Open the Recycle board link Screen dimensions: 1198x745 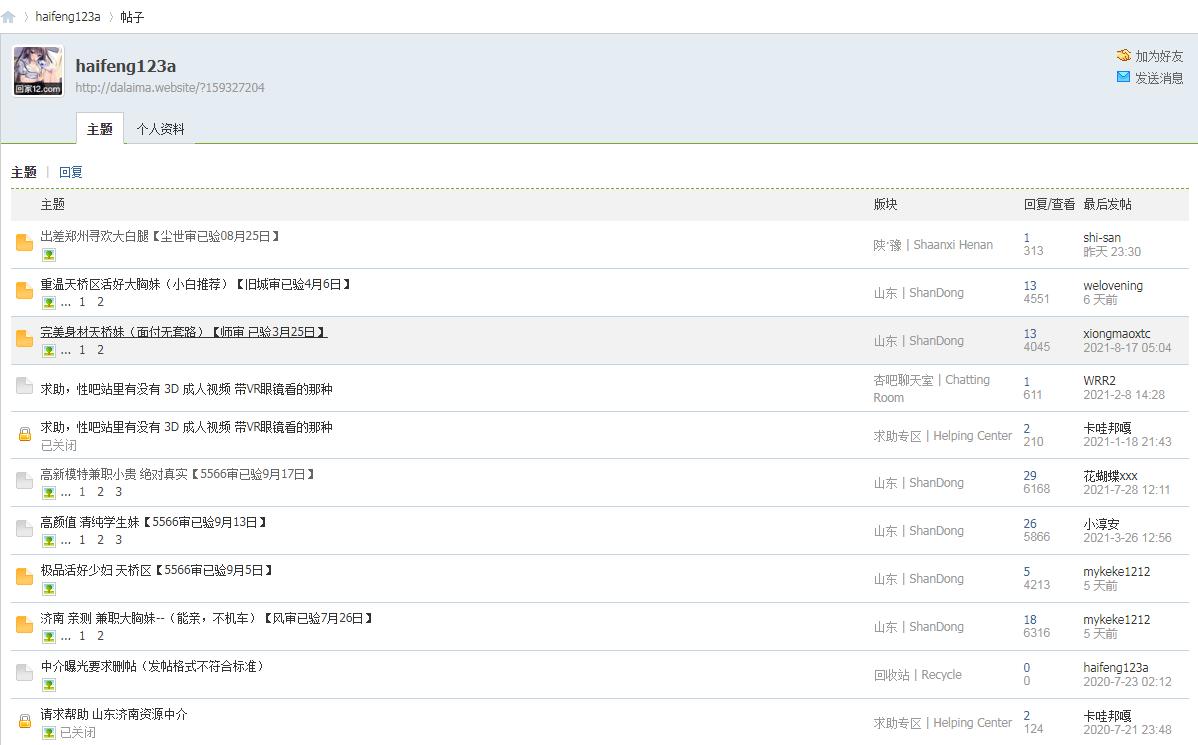917,675
